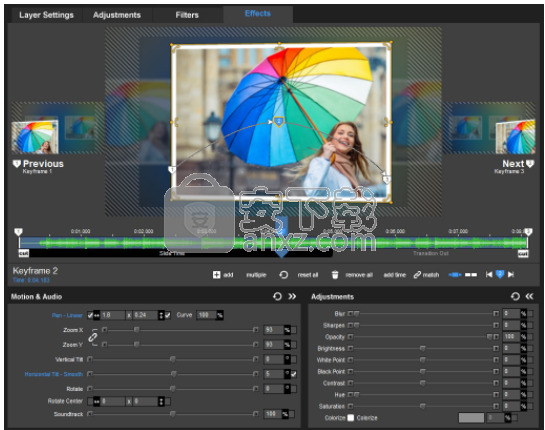Collapse Adjustments with double left arrows
The width and height of the screenshot is (545, 430).
coord(529,296)
